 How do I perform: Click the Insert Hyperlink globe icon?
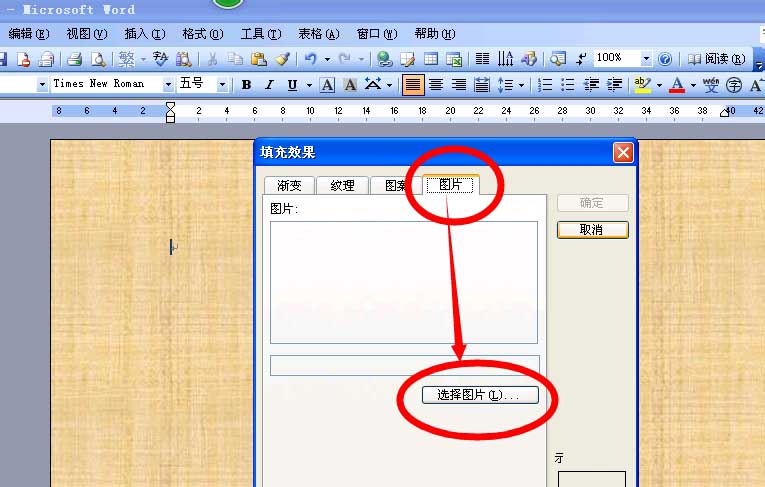click(x=384, y=59)
